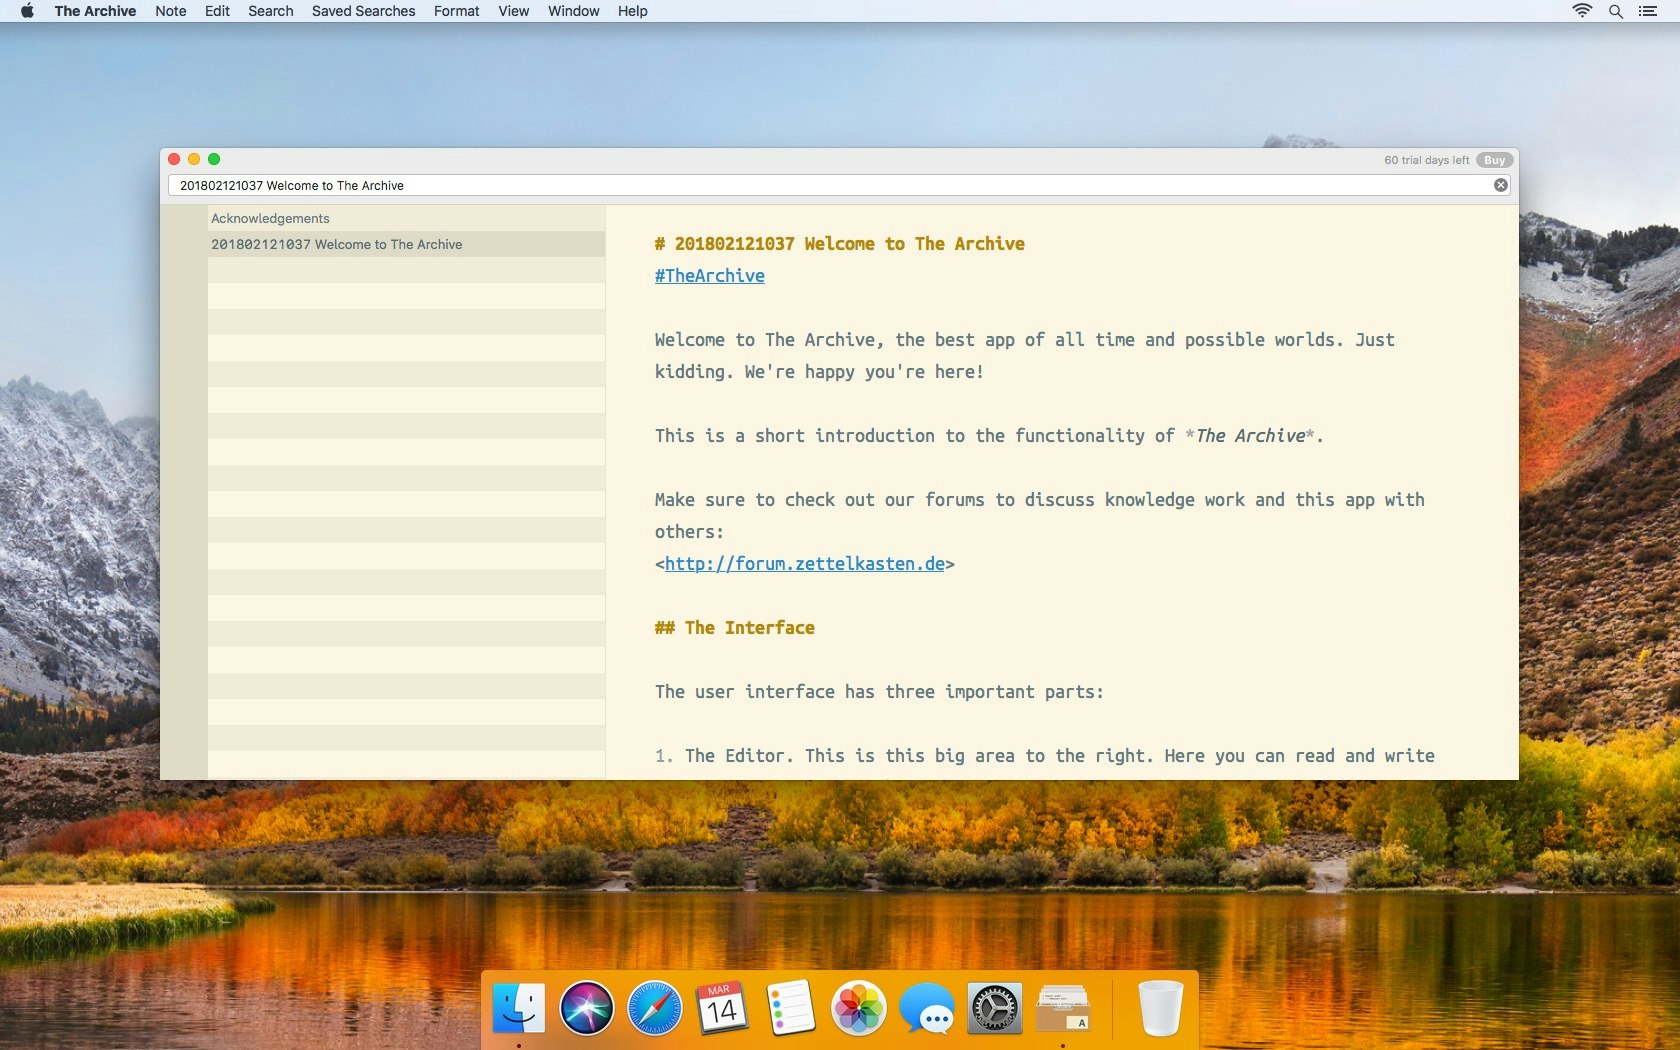Open Notification Center from the menu bar

coord(1648,11)
